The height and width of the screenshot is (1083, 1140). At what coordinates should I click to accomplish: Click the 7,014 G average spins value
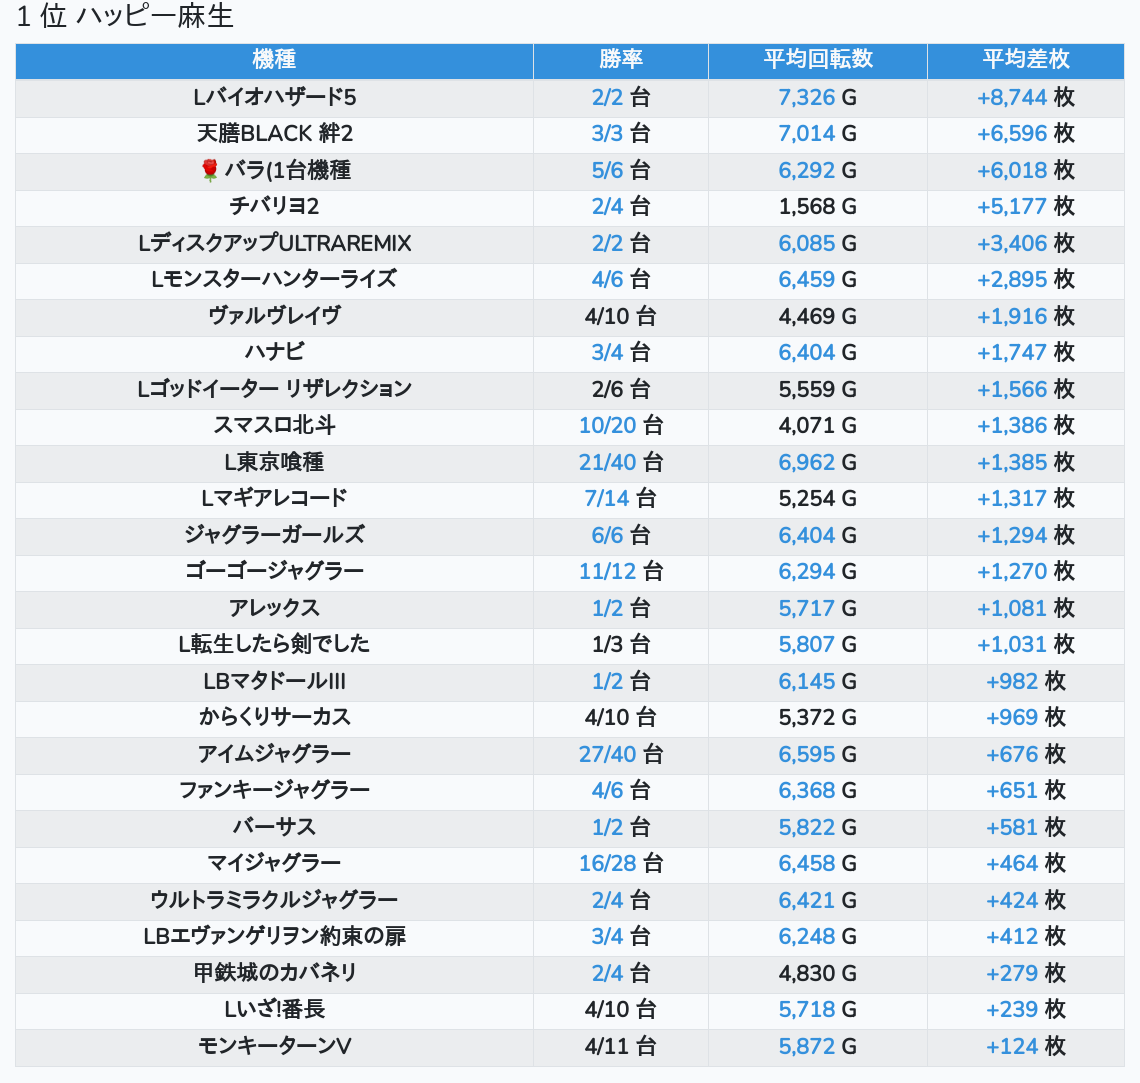[x=818, y=134]
